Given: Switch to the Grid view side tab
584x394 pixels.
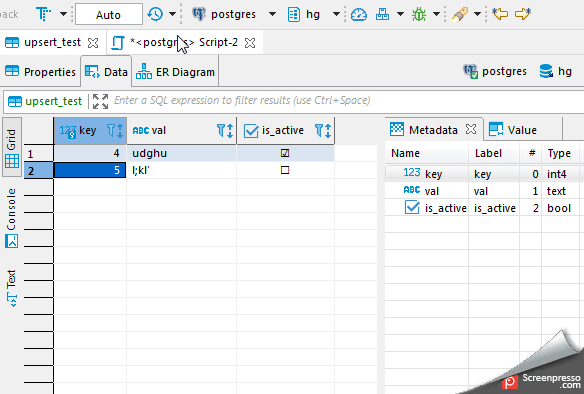Looking at the screenshot, I should (x=12, y=147).
